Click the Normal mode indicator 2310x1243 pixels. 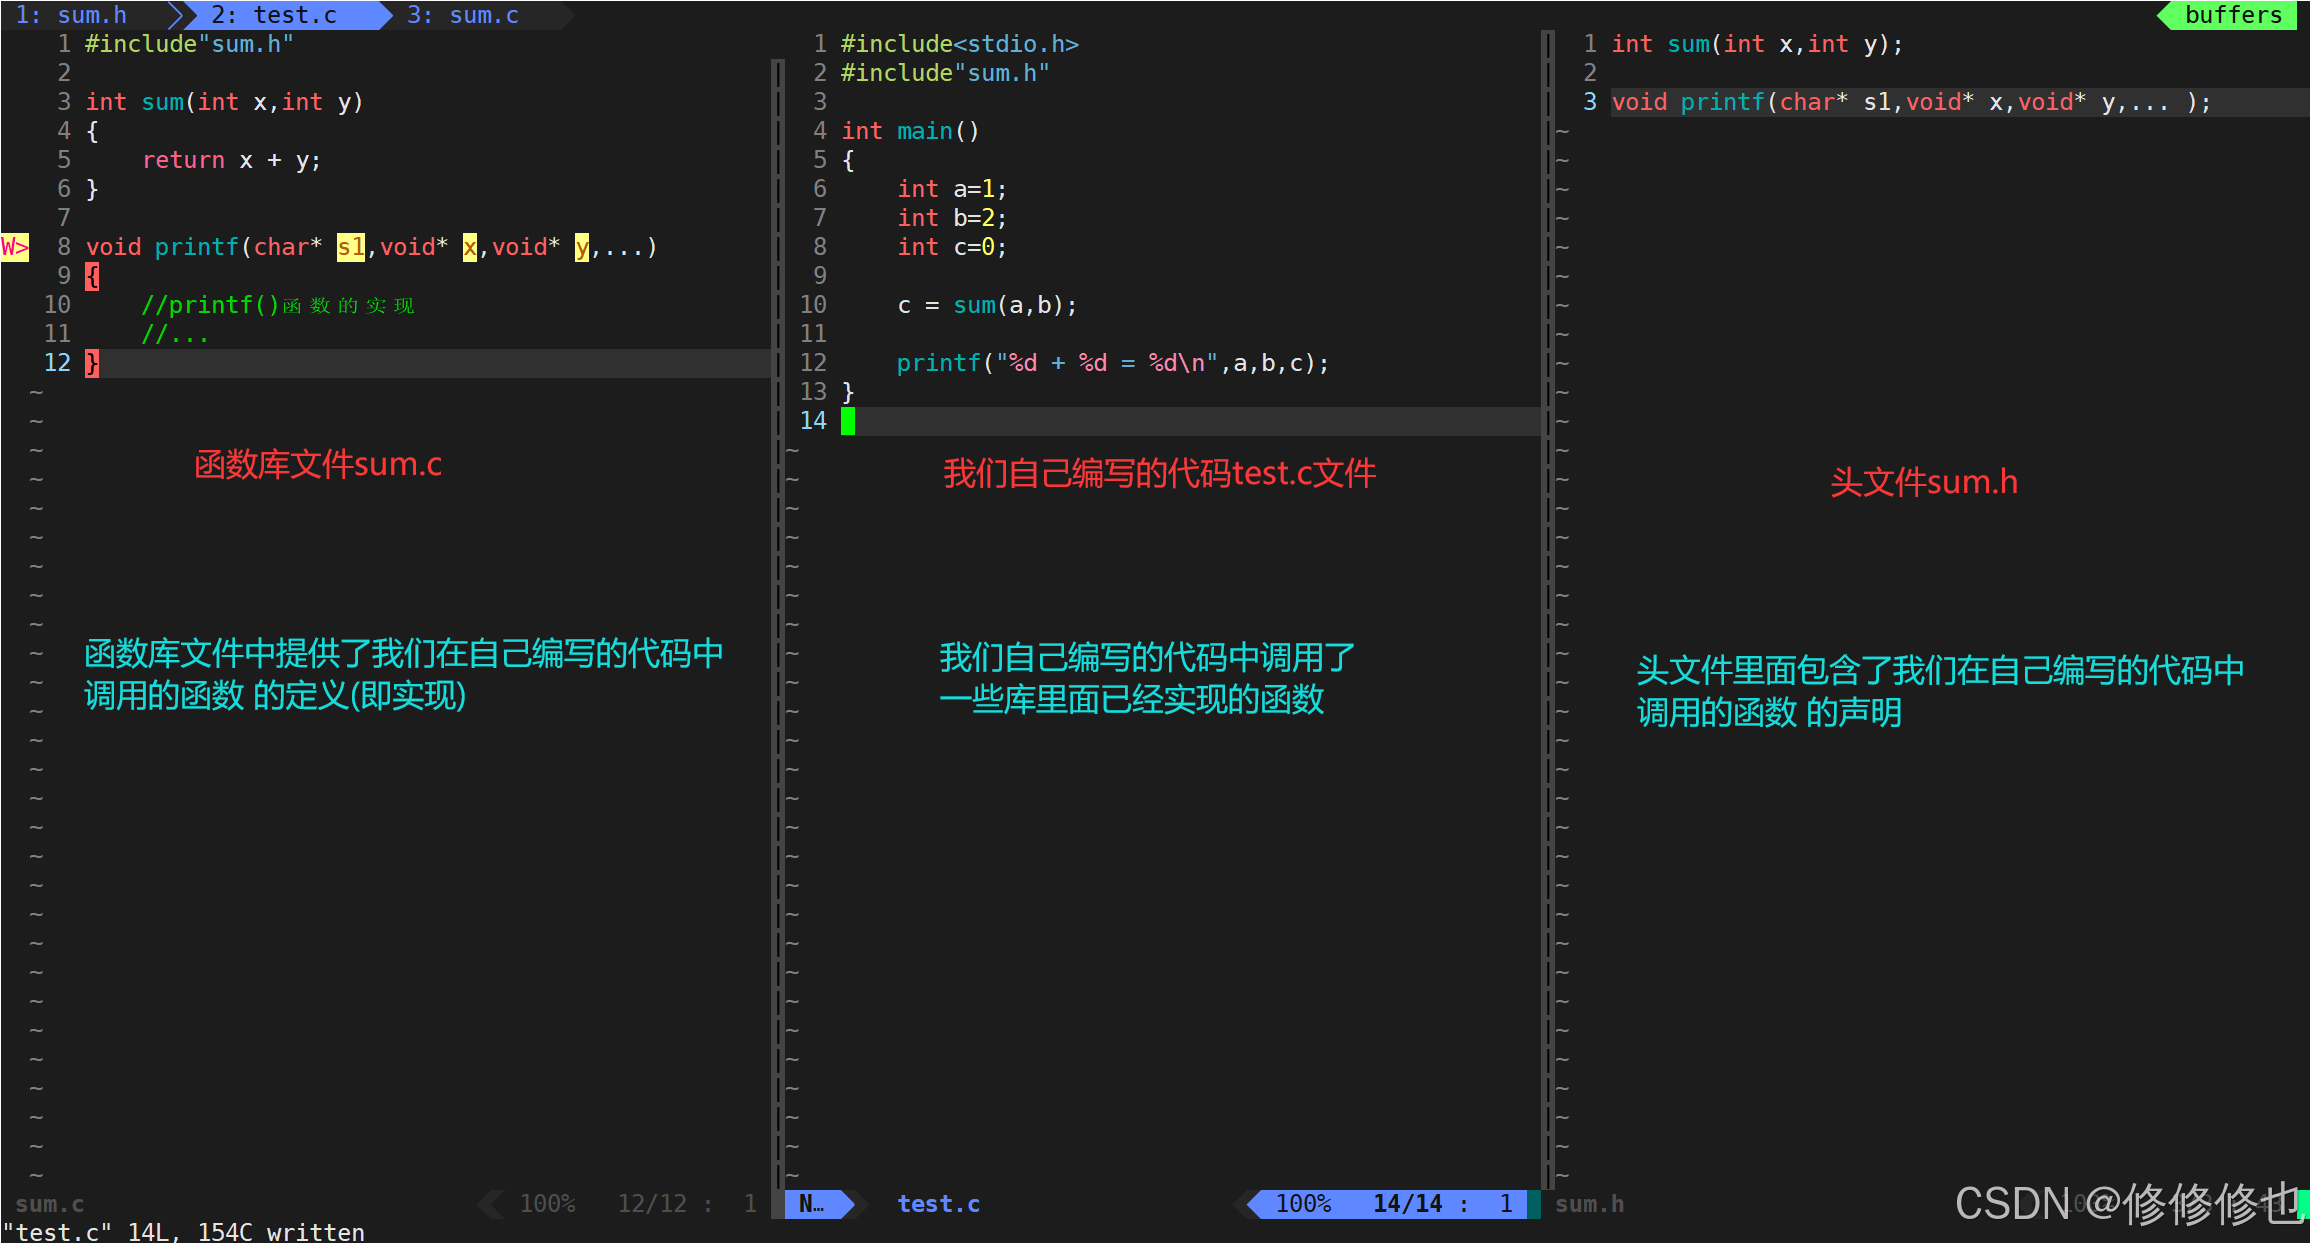pyautogui.click(x=812, y=1204)
